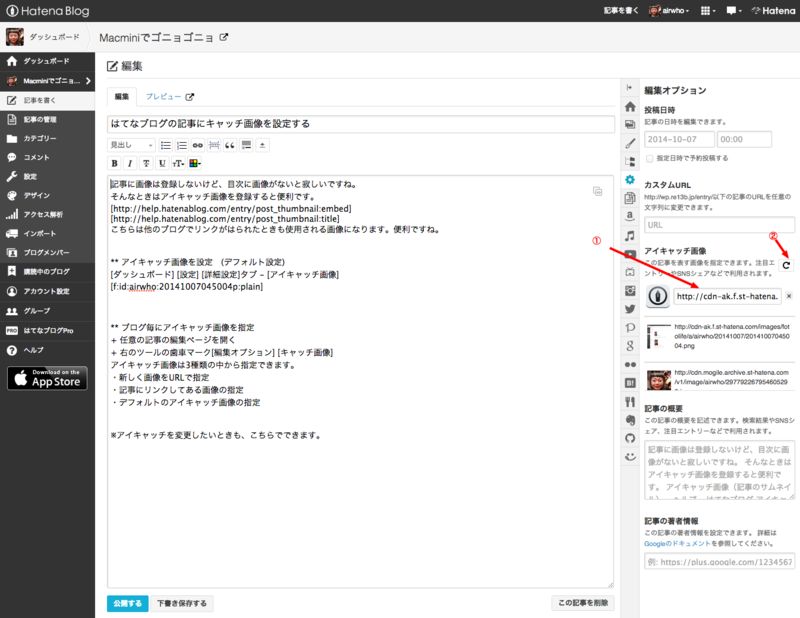Collapse the sidebar panel with arrow icon

tap(630, 88)
